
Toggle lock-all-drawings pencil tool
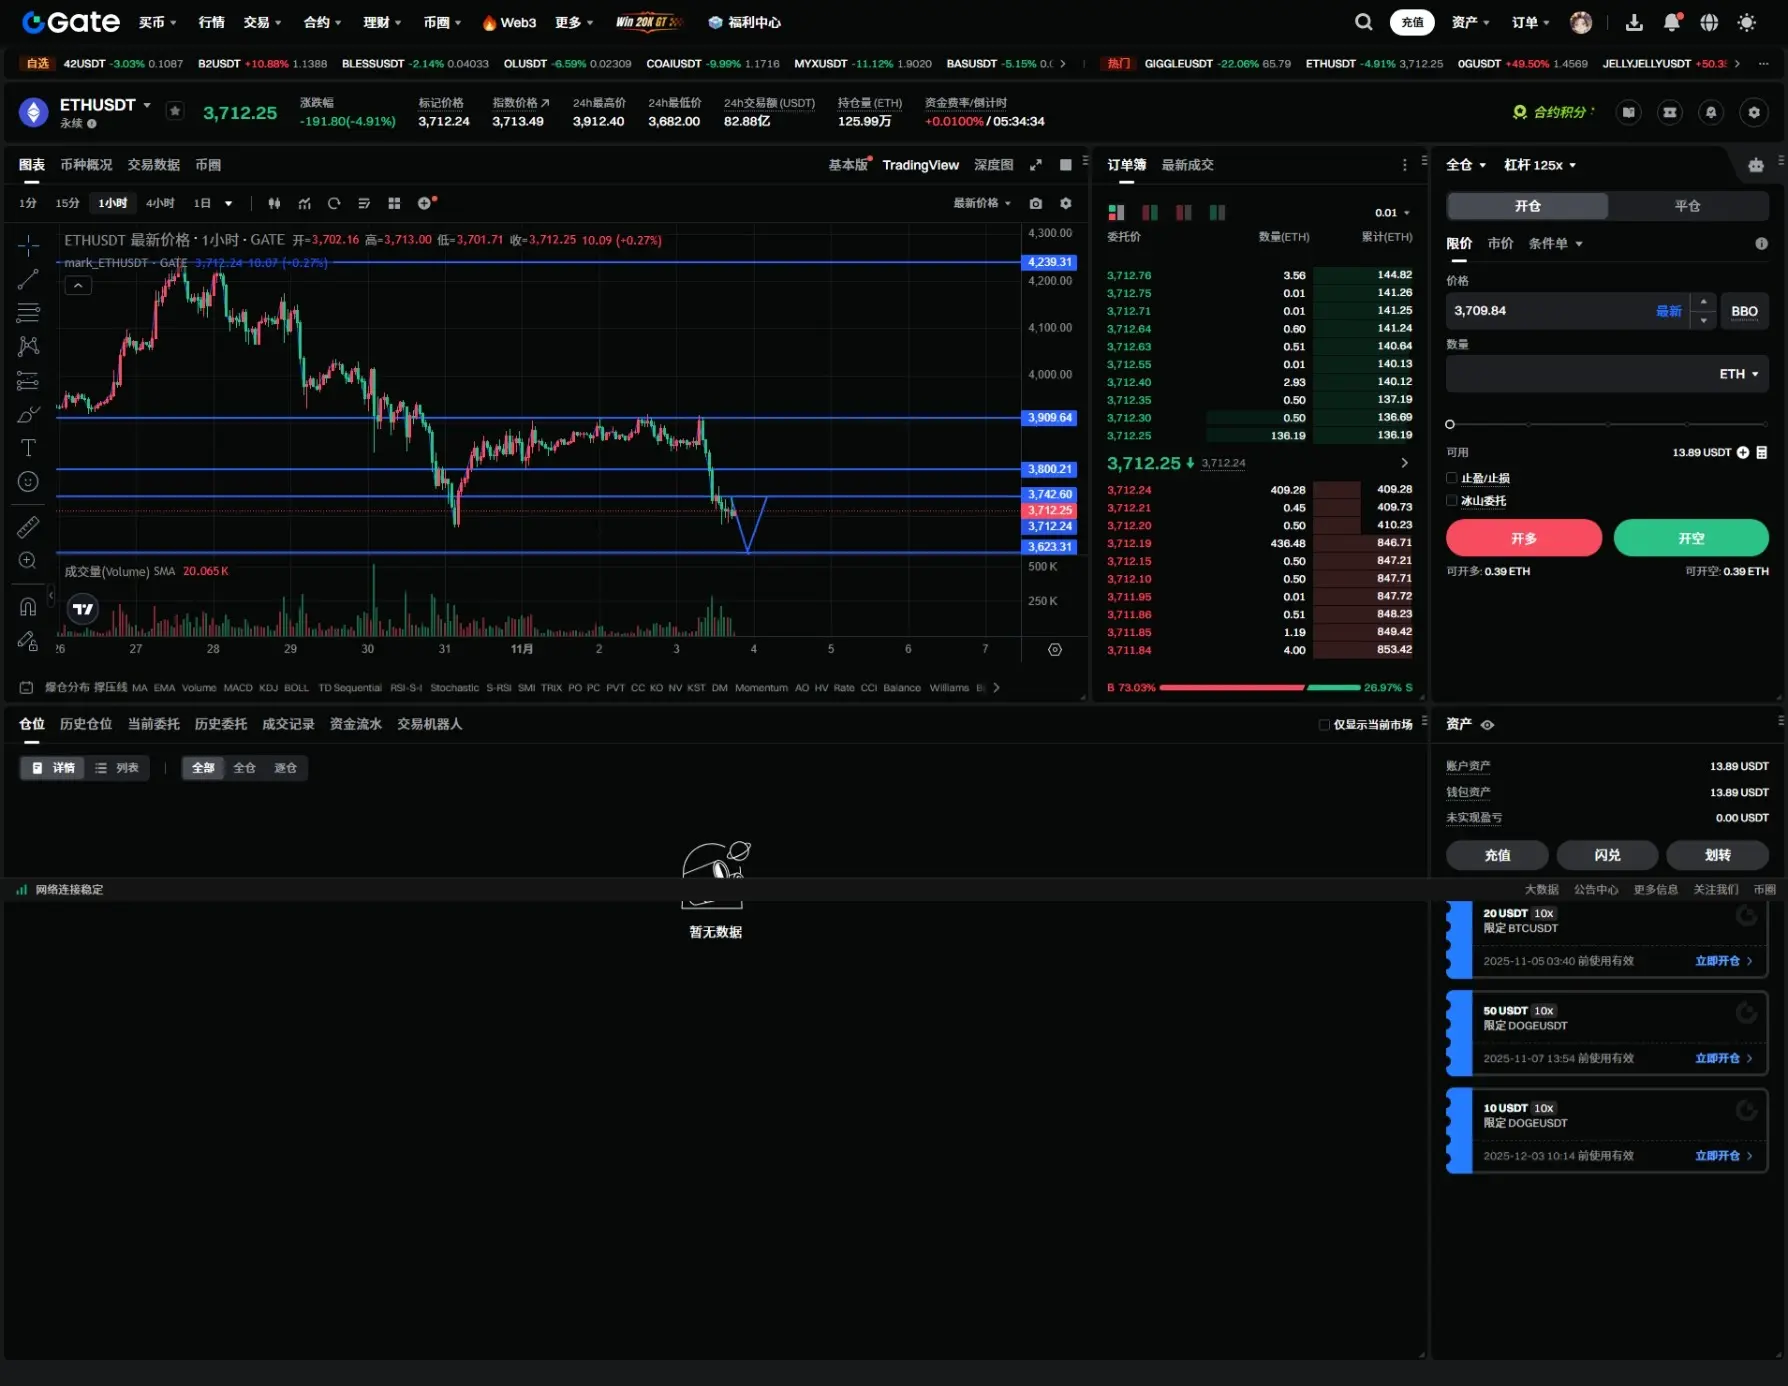pyautogui.click(x=28, y=641)
